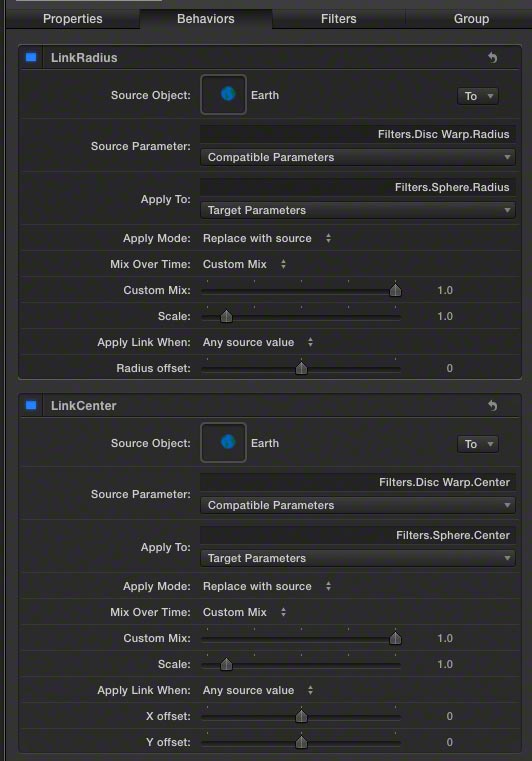532x761 pixels.
Task: Click LinkCenter Earth source object well
Action: click(x=223, y=443)
